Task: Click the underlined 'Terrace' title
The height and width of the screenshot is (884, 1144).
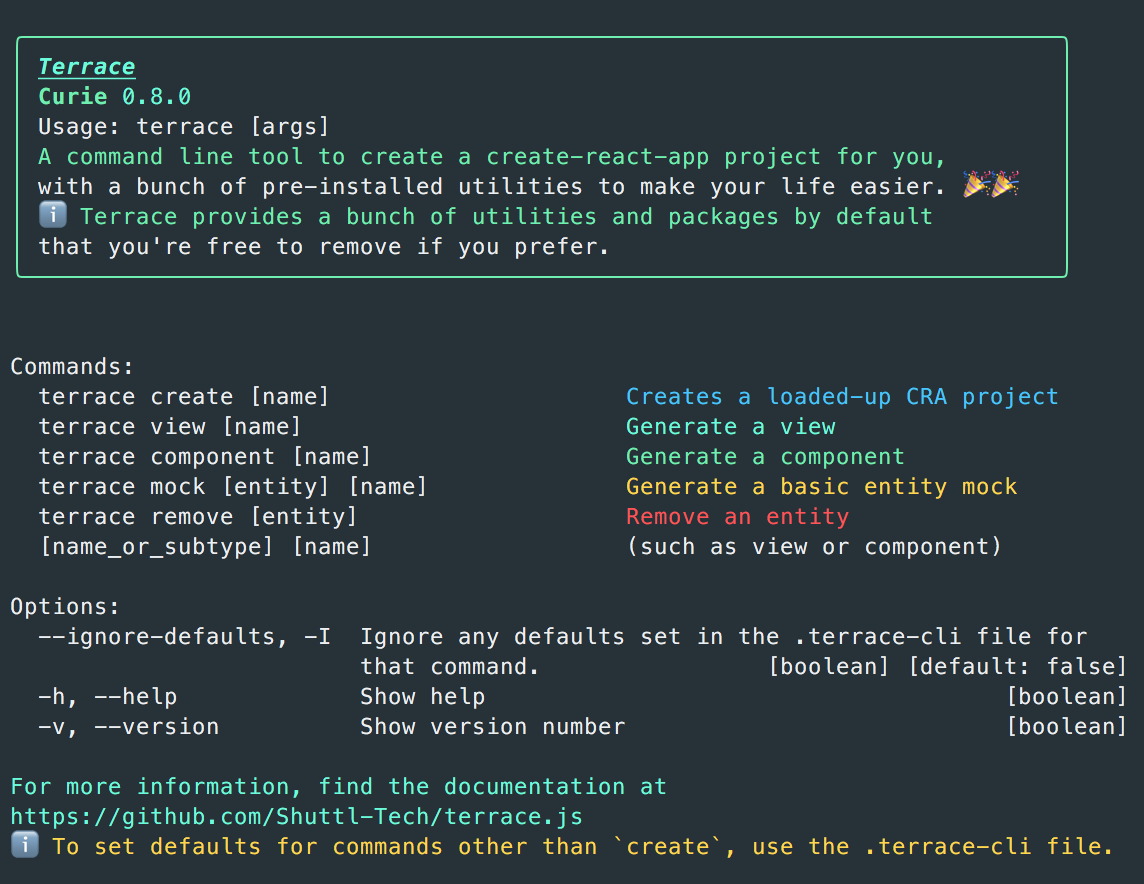Action: 87,66
